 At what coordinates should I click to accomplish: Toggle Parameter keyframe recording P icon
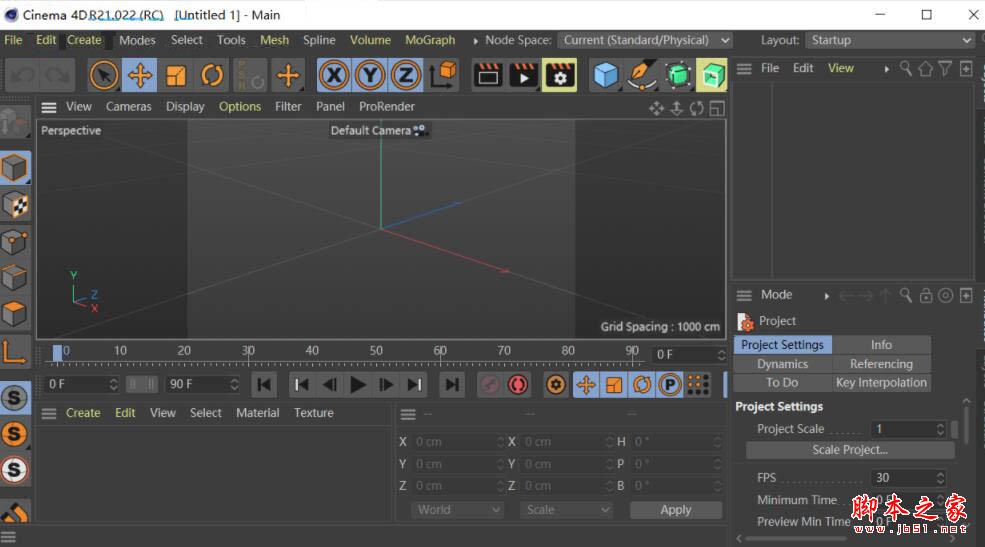coord(670,384)
